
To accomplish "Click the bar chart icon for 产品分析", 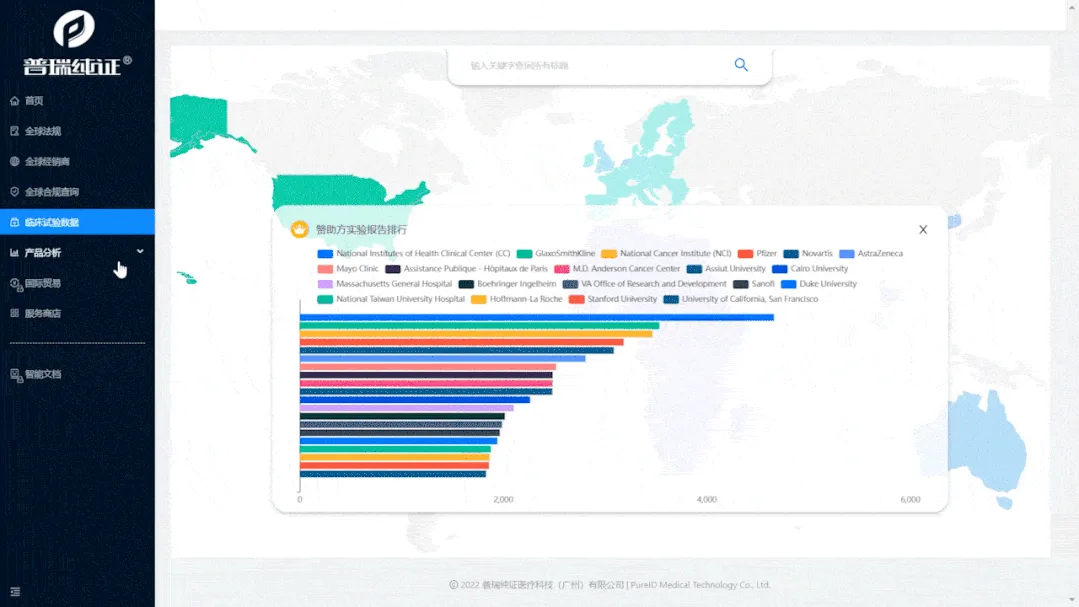I will (x=14, y=253).
